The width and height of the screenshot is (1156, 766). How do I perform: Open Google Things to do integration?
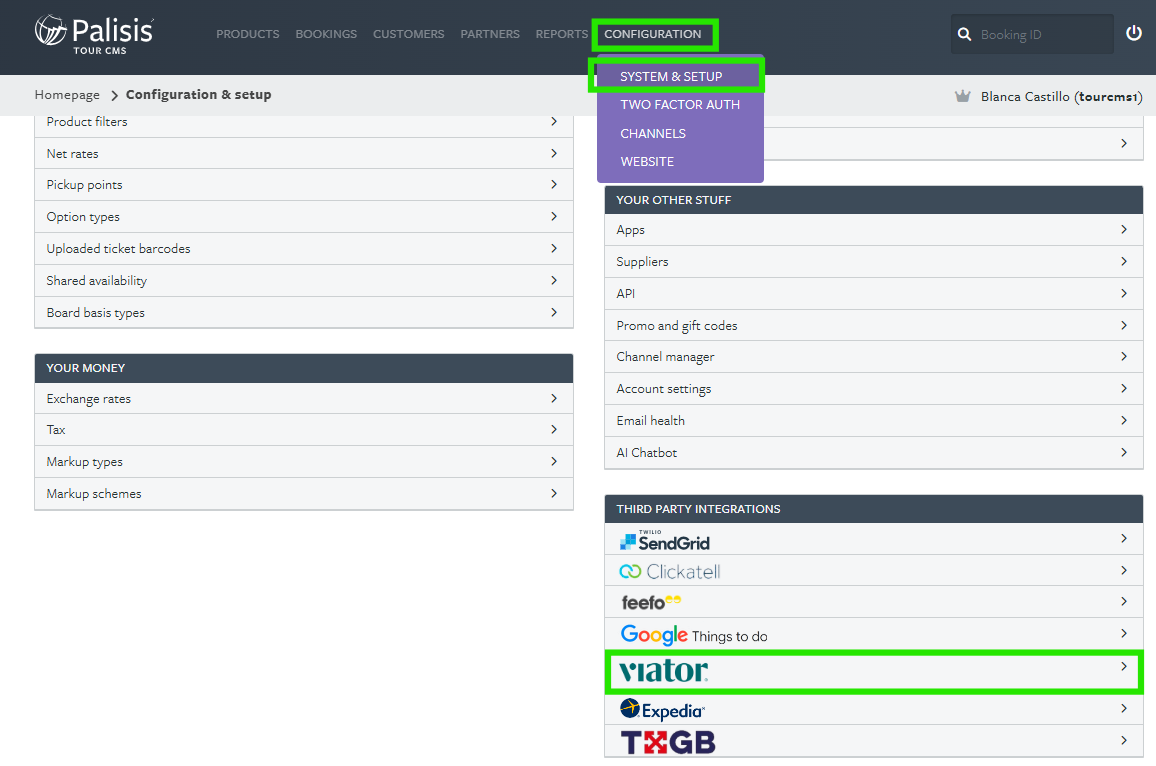point(694,635)
